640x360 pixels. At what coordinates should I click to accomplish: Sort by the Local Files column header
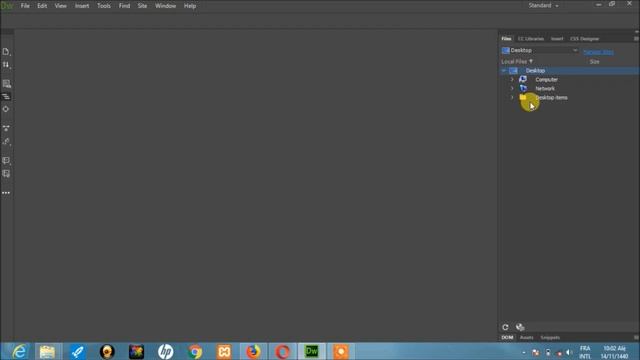517,62
